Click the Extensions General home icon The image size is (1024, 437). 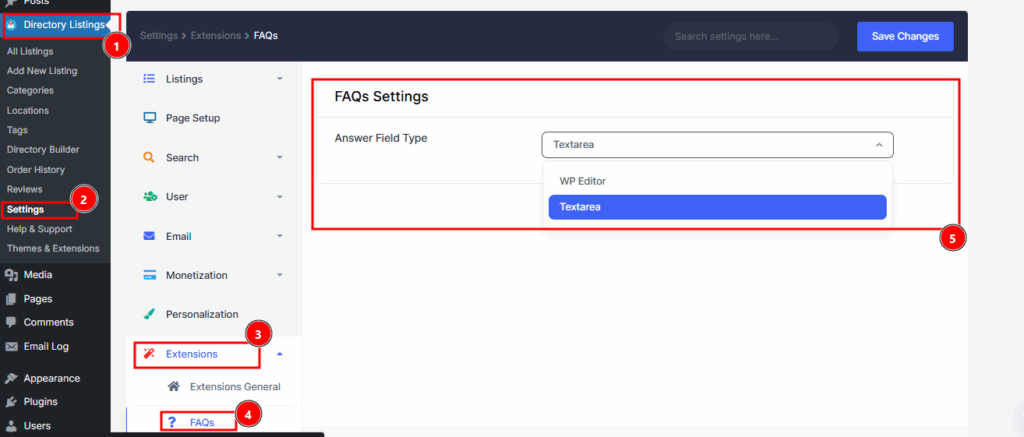click(174, 386)
